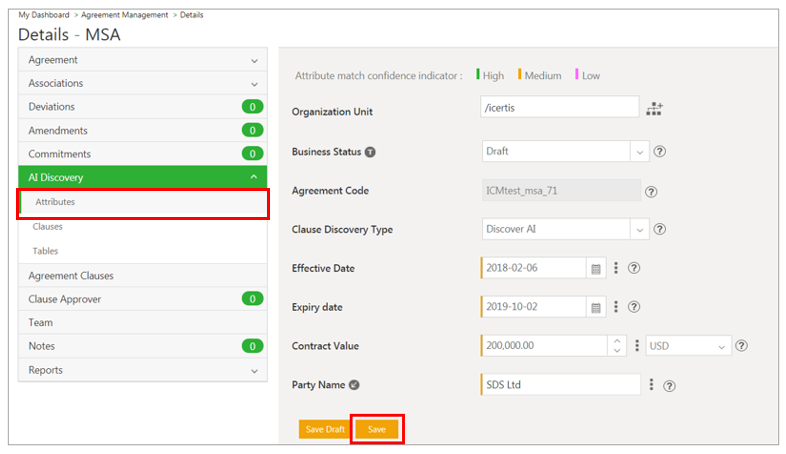Image resolution: width=786 pixels, height=454 pixels.
Task: Click the Medium confidence indicator legend
Action: tap(539, 75)
